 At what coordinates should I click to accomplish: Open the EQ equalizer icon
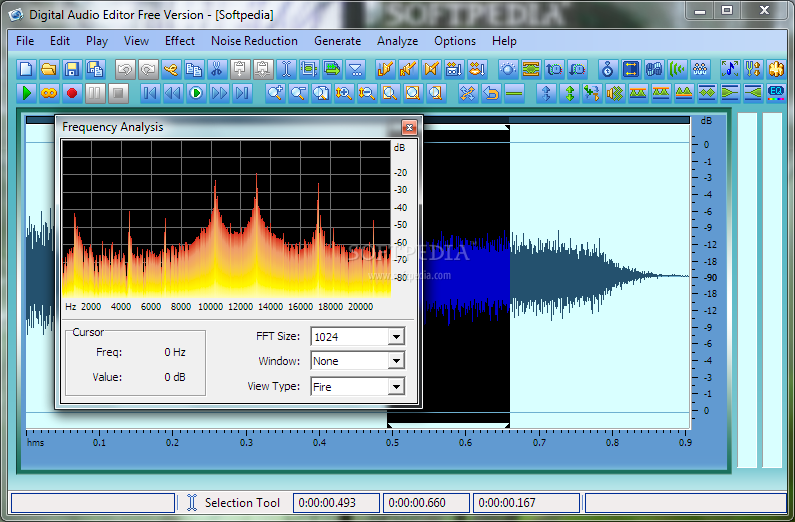(776, 93)
